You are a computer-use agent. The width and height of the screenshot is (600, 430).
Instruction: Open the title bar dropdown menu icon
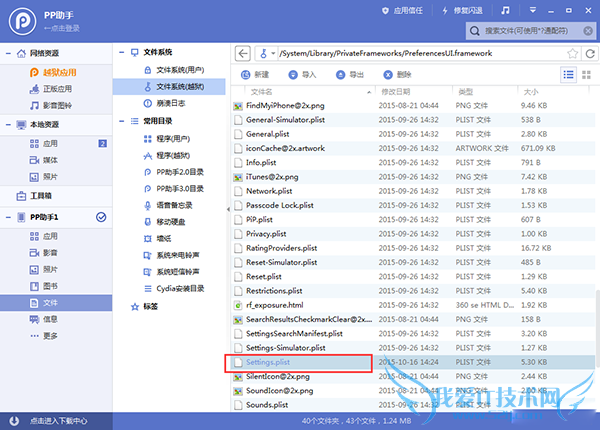[x=533, y=10]
